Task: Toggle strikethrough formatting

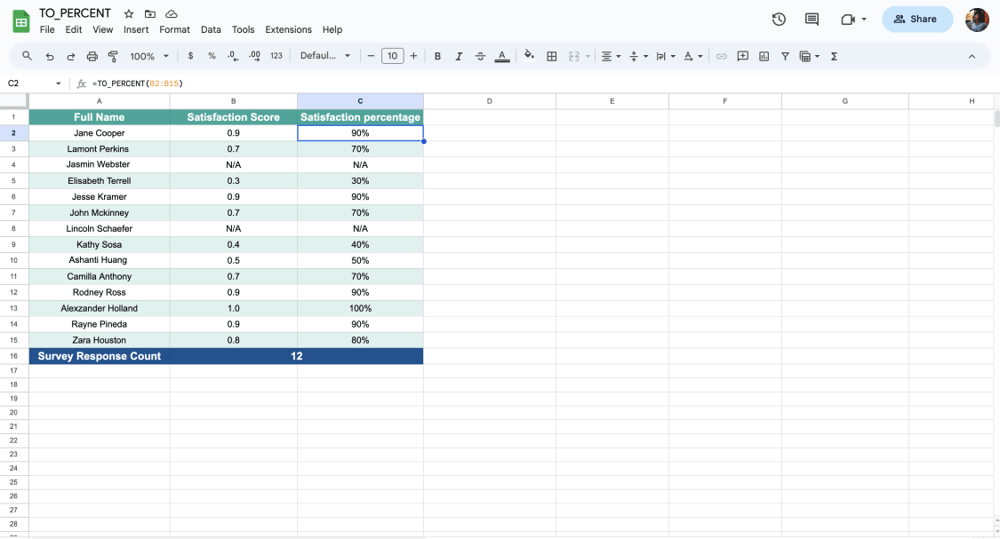Action: tap(480, 57)
